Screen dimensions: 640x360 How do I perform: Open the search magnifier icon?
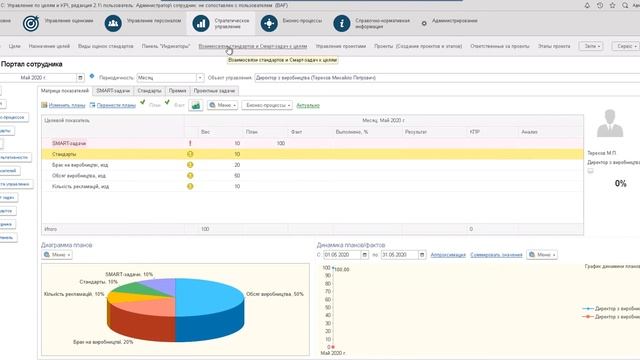click(625, 5)
